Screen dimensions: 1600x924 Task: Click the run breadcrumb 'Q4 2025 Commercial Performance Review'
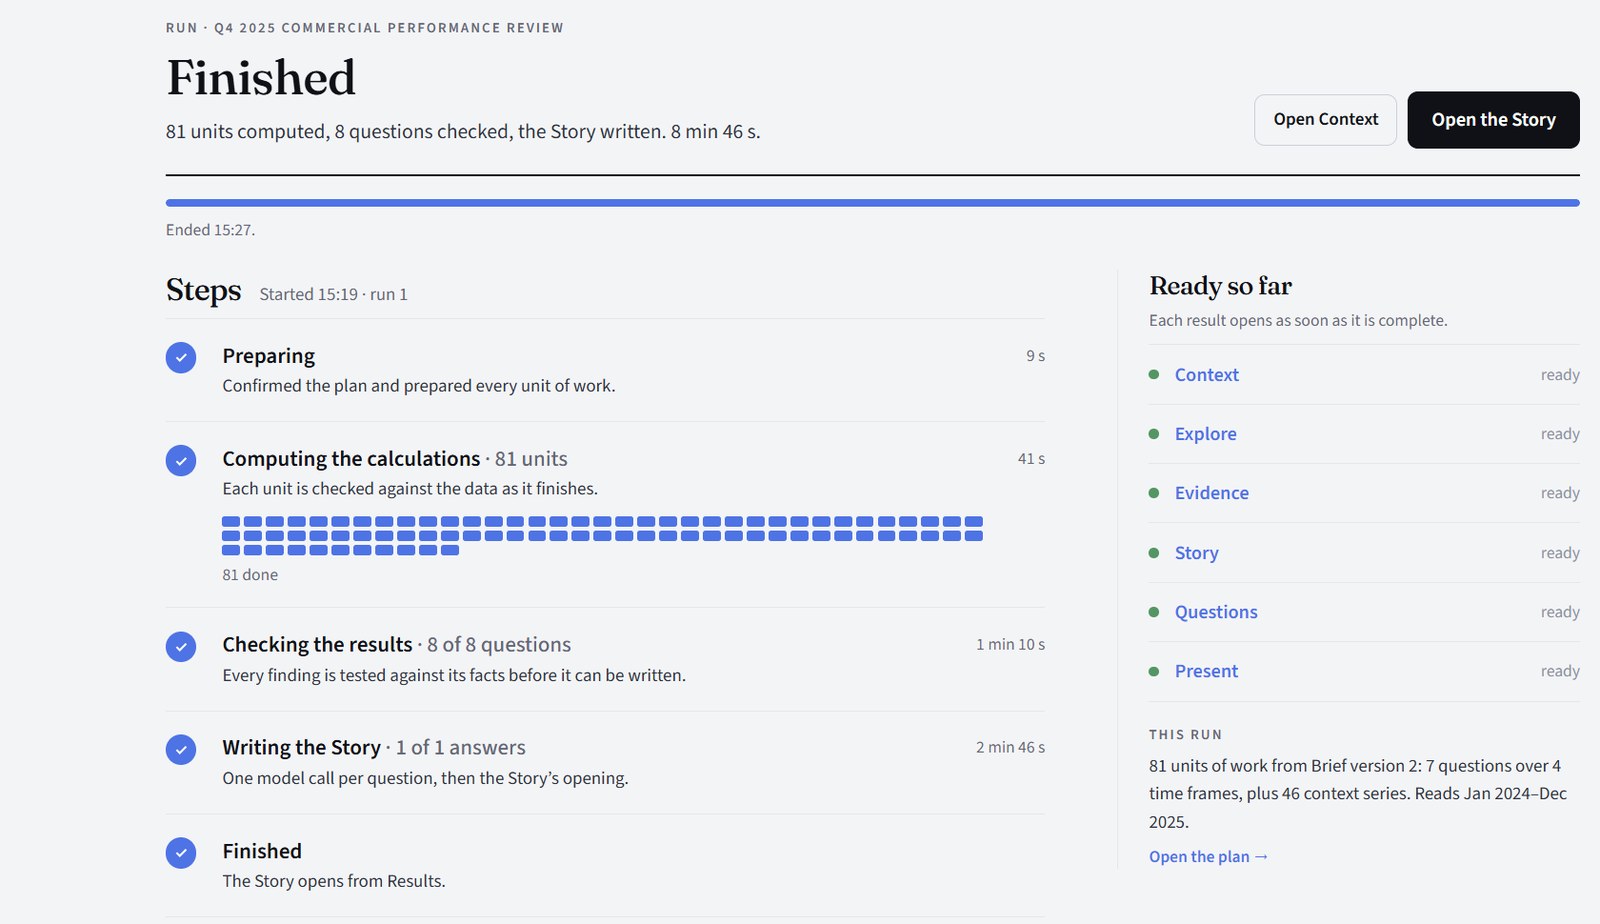click(x=389, y=28)
